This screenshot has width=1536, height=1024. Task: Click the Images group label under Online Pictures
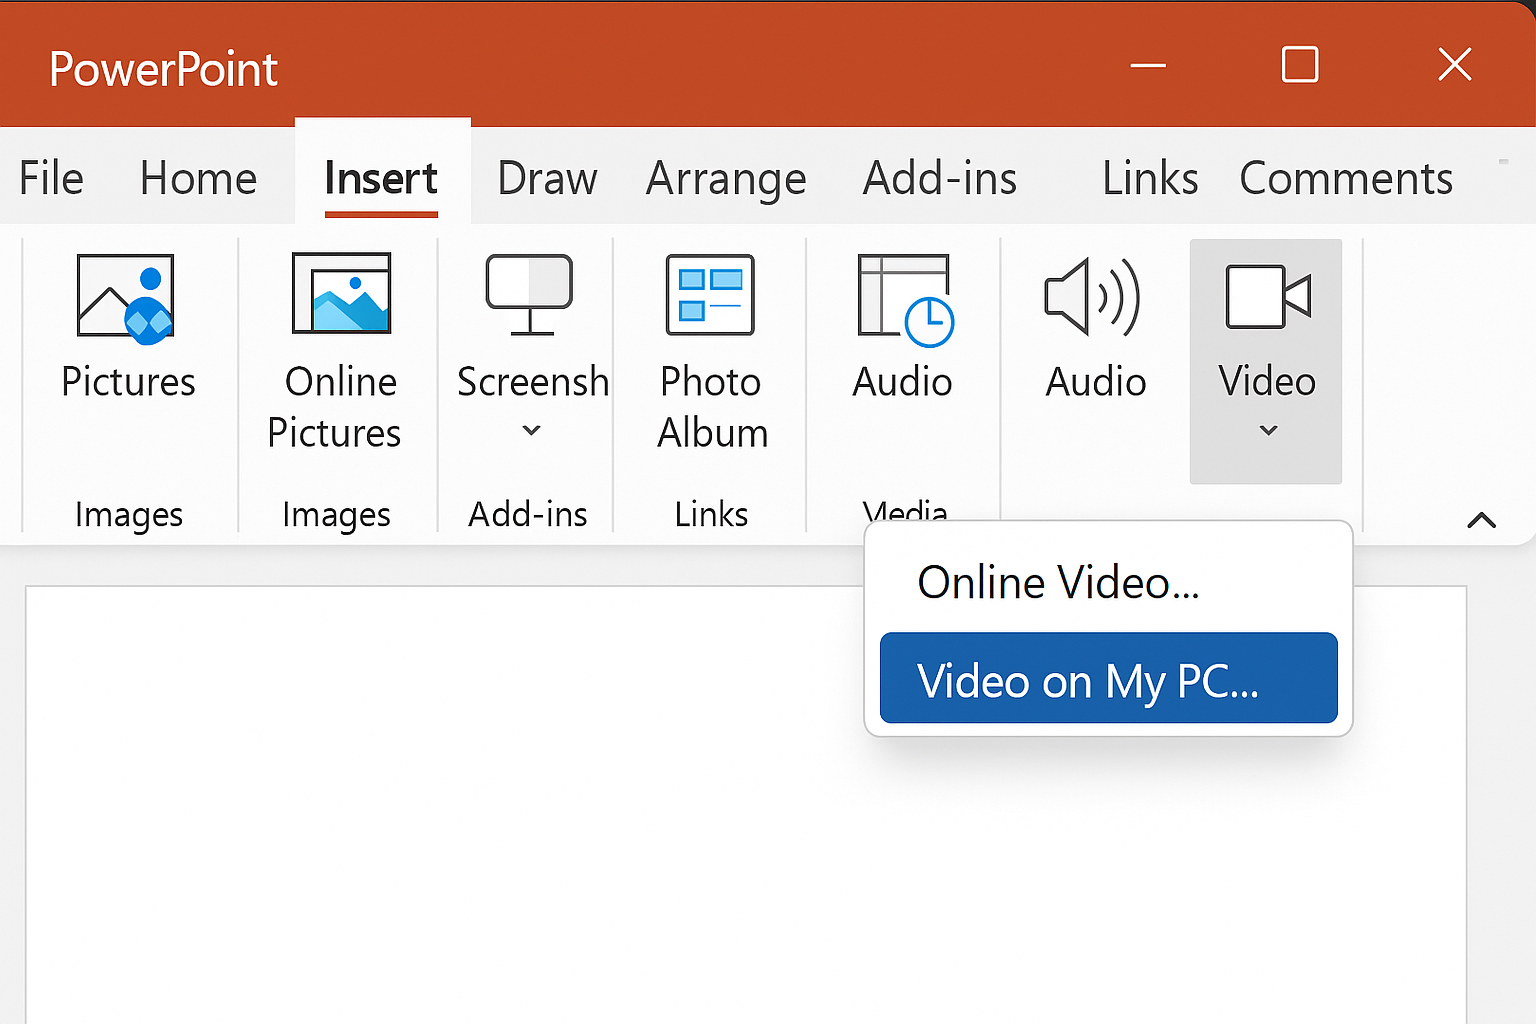[336, 515]
